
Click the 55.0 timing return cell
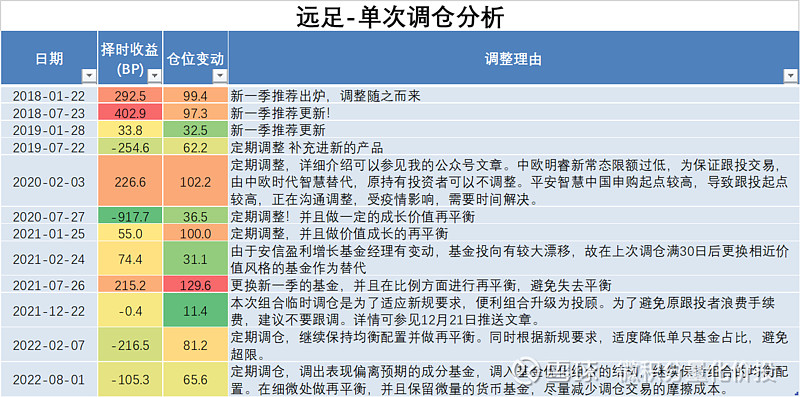pyautogui.click(x=130, y=233)
